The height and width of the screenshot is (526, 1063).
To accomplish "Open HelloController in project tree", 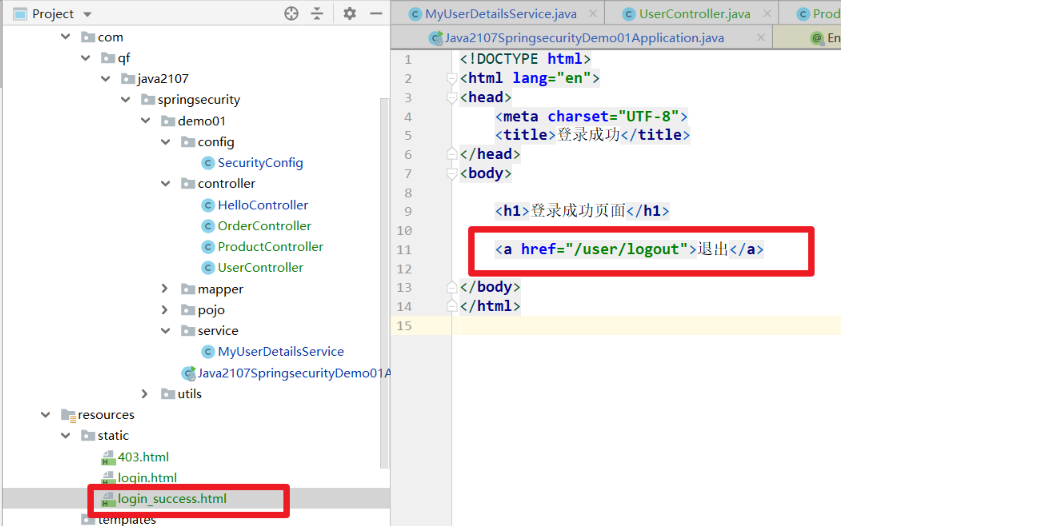I will pos(263,205).
